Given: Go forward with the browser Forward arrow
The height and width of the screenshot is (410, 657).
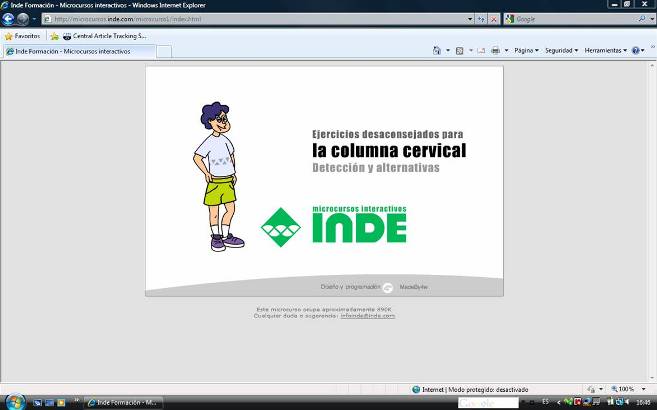Looking at the screenshot, I should pos(23,19).
